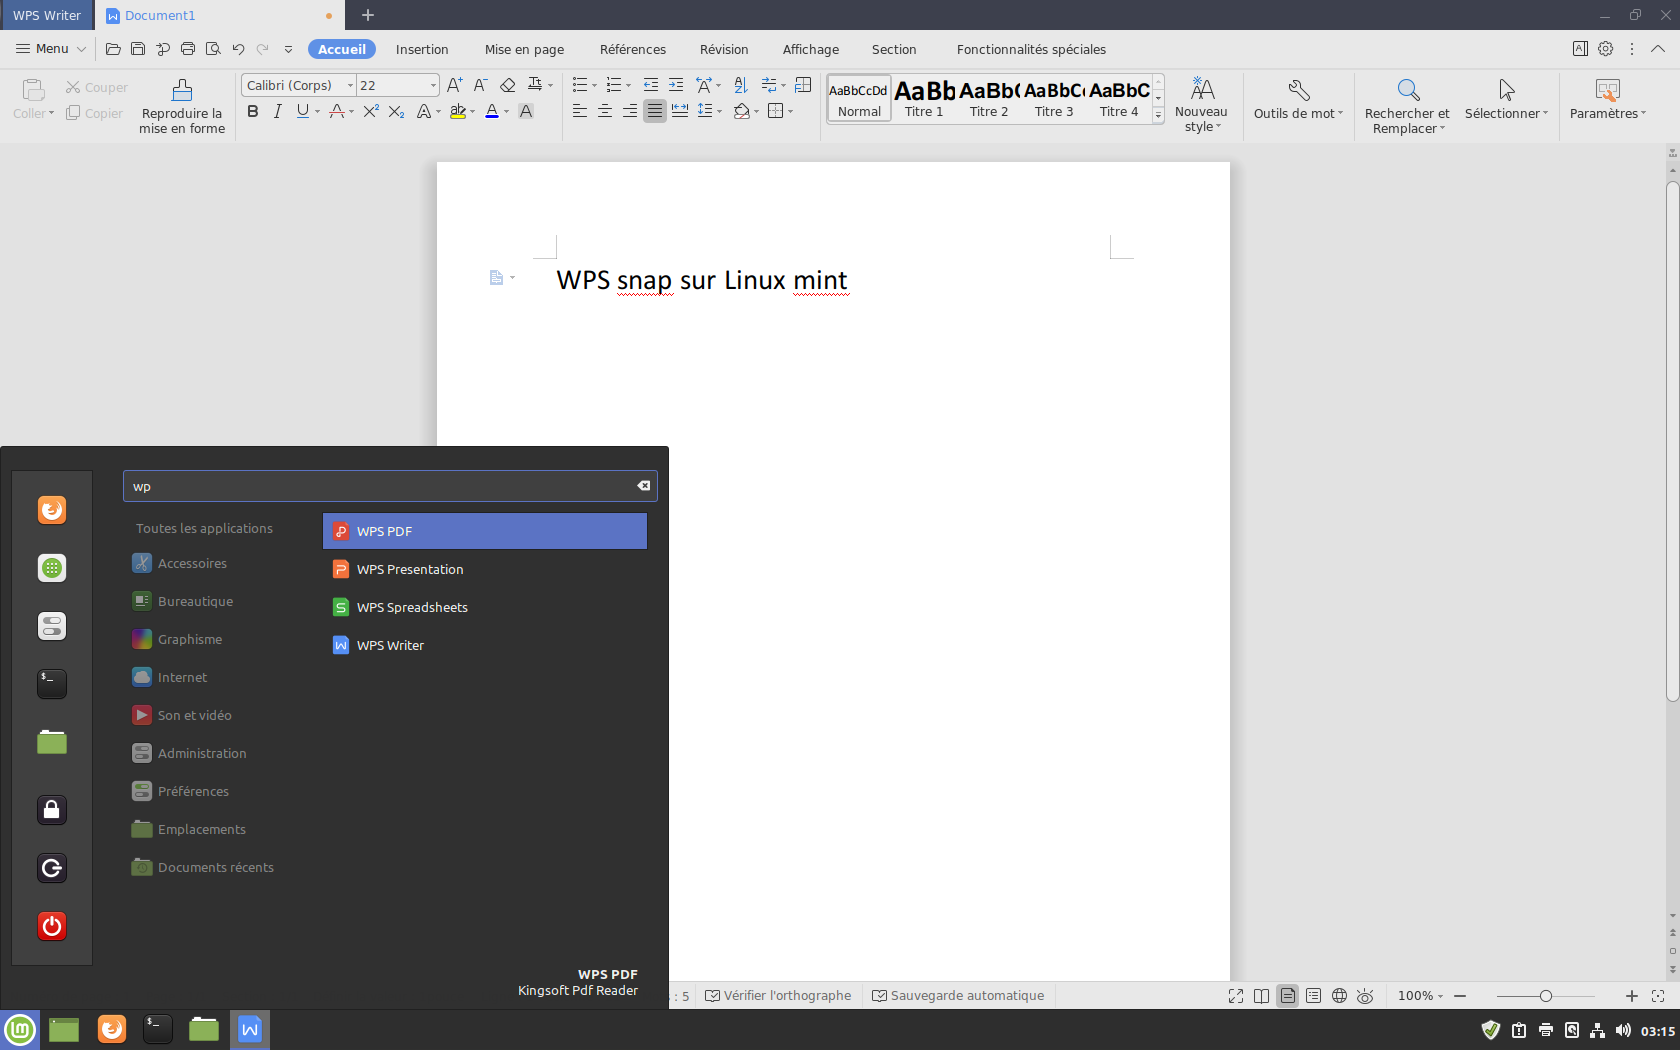This screenshot has height=1050, width=1680.
Task: Open a new tab with the plus button
Action: (368, 15)
